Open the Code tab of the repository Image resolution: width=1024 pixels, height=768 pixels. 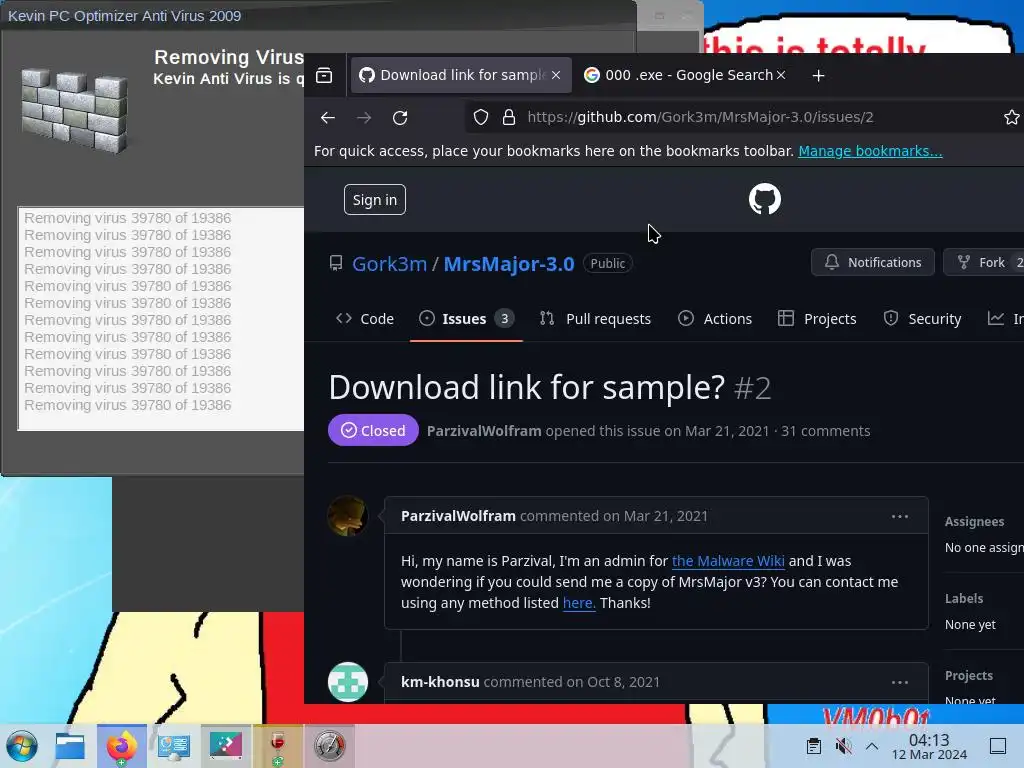click(365, 319)
